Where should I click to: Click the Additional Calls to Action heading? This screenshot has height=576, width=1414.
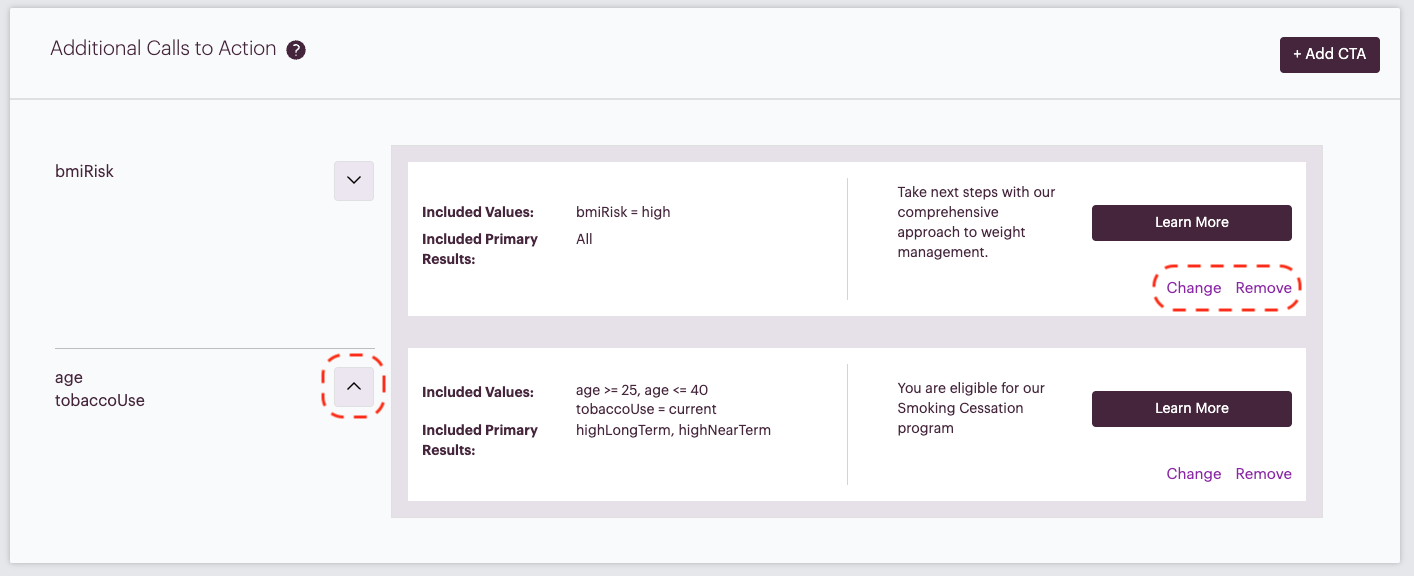(163, 48)
